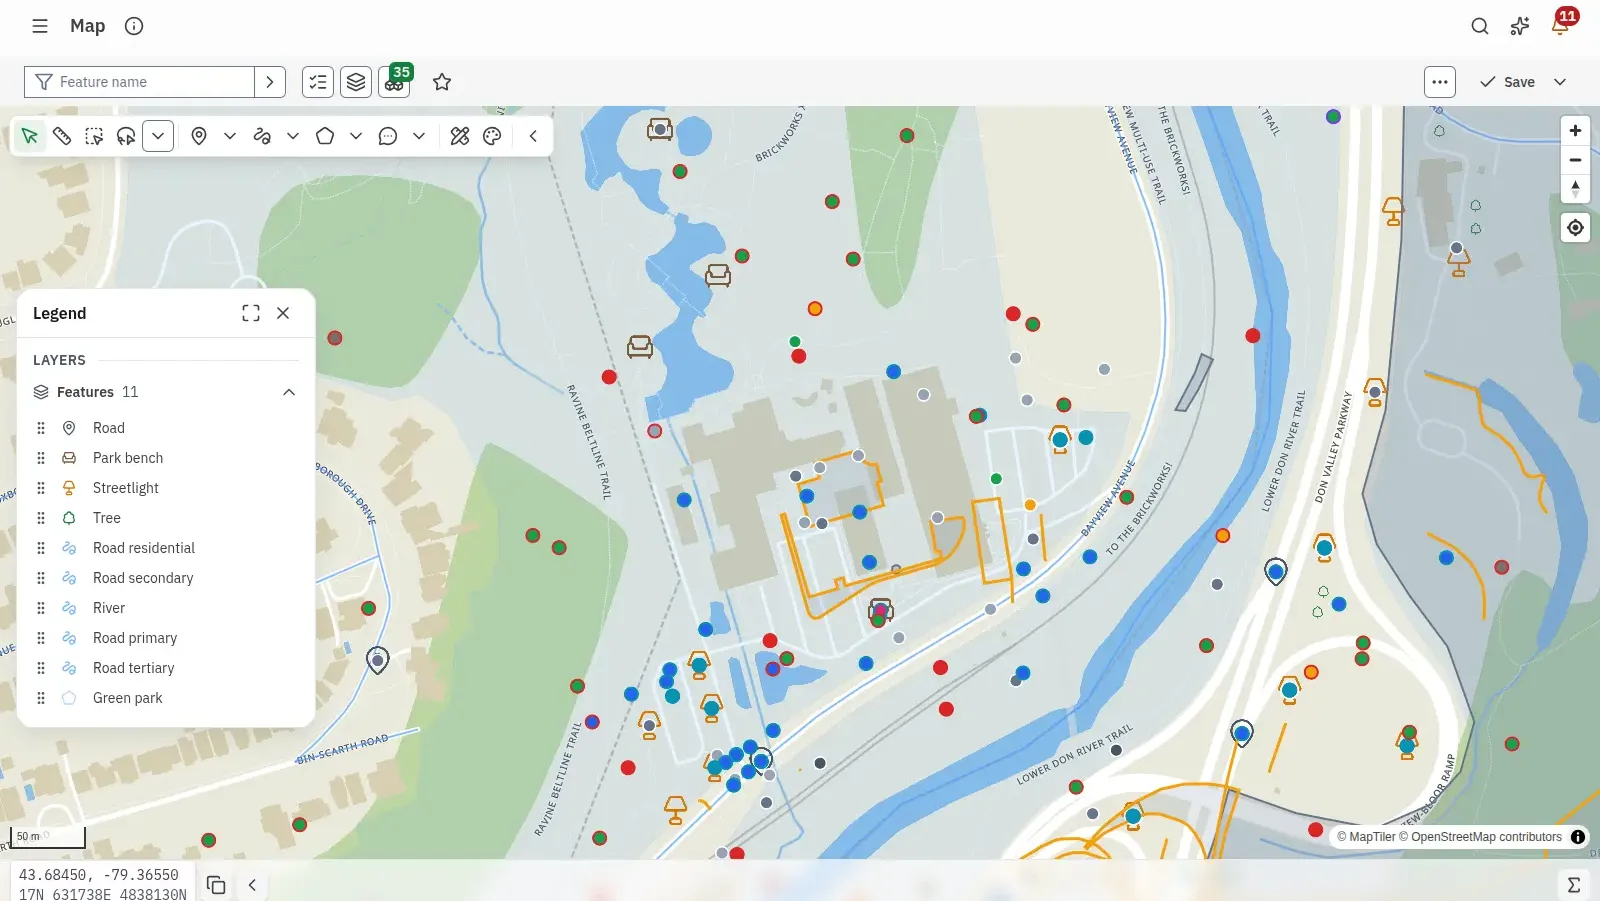Screen dimensions: 1600x901
Task: Expand the line tool options
Action: point(293,136)
